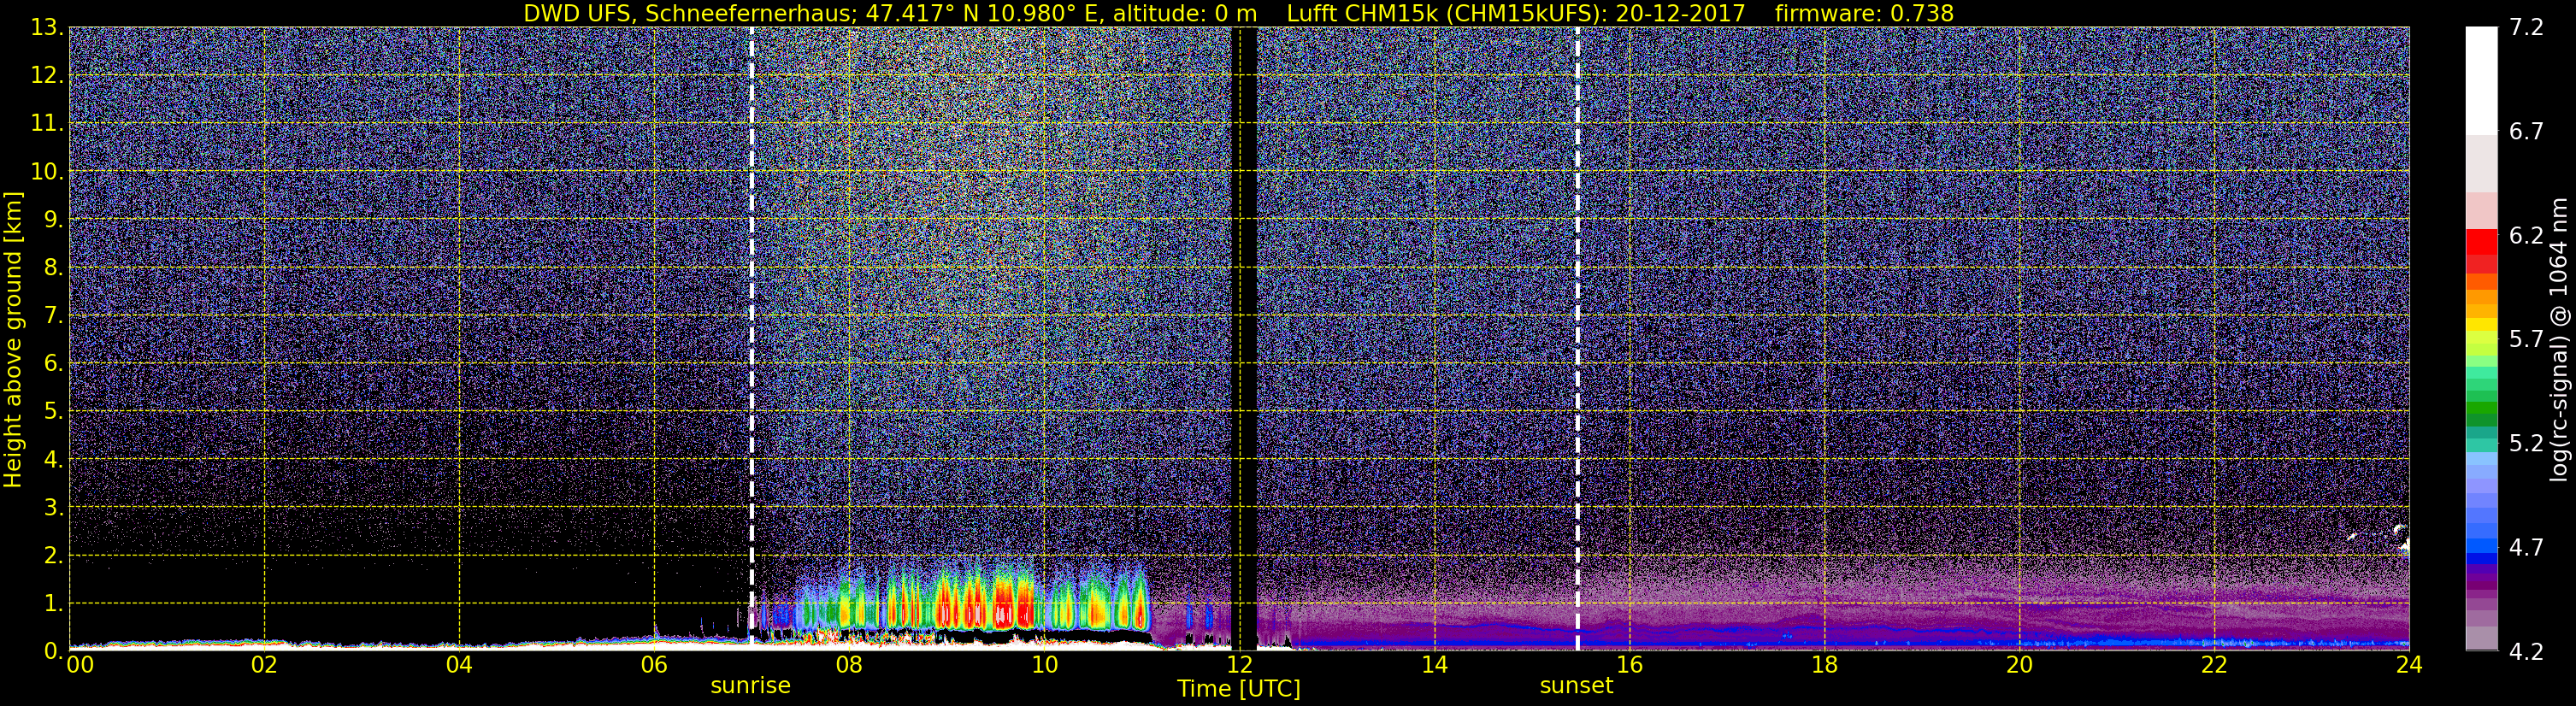Click the white dashed sunset marker line

click(1577, 339)
